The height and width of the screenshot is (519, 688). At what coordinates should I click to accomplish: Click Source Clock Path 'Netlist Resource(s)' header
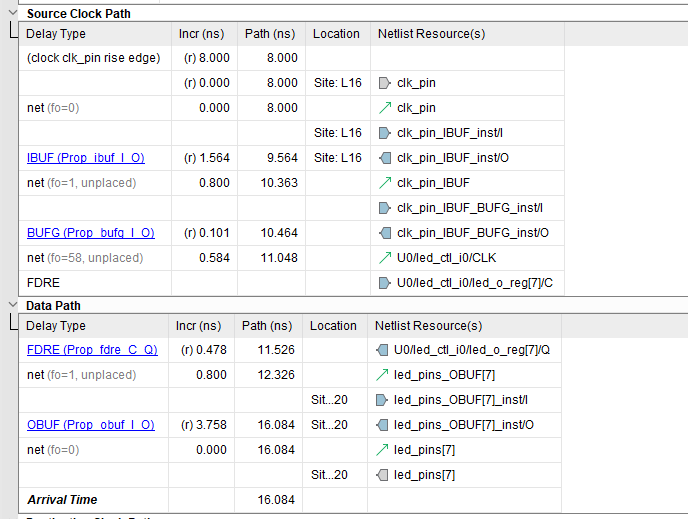click(467, 34)
